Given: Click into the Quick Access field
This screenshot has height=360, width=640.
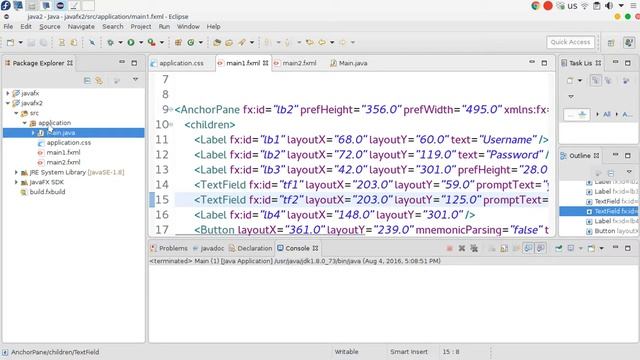Looking at the screenshot, I should point(570,42).
